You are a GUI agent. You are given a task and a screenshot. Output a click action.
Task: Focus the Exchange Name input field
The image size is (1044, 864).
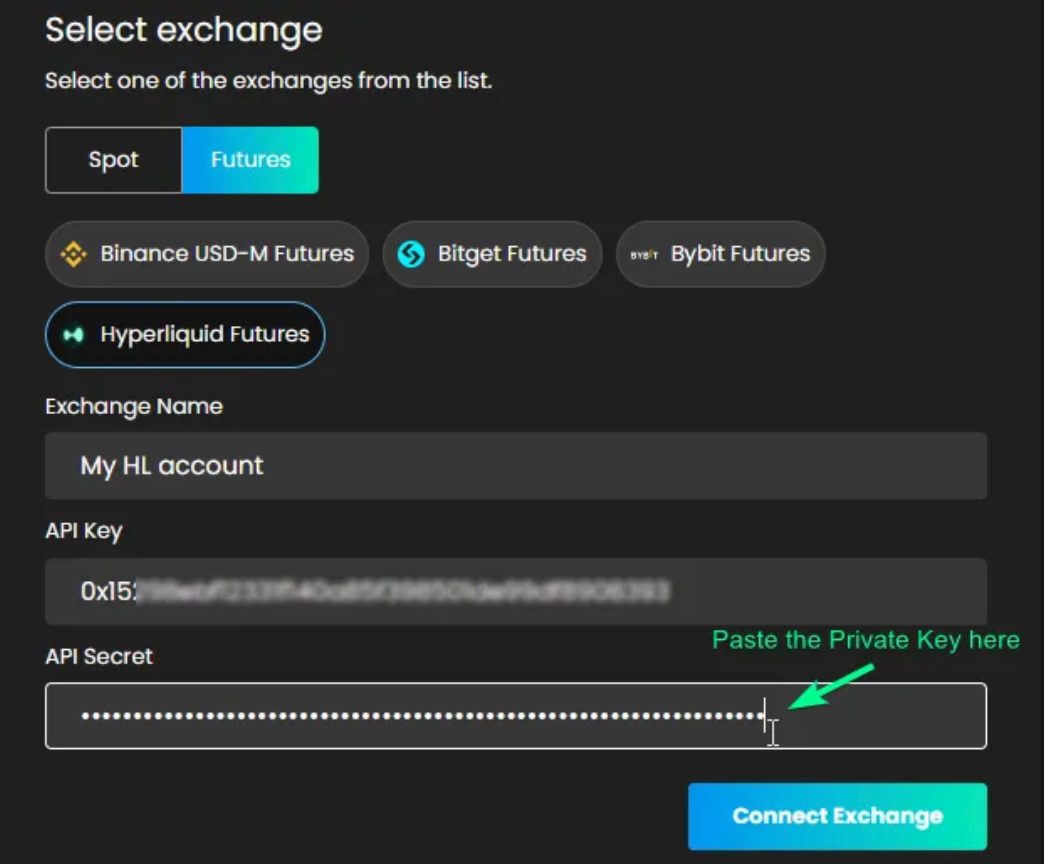click(x=516, y=466)
